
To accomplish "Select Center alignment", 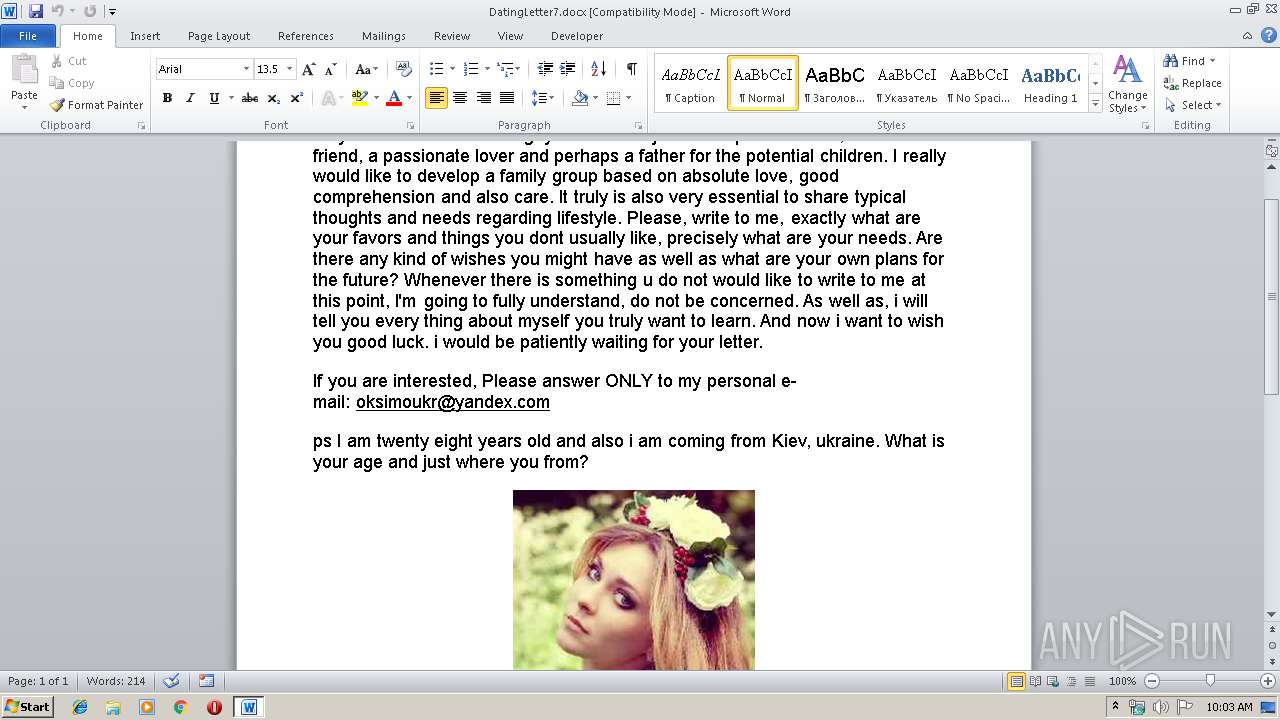I will pyautogui.click(x=460, y=98).
